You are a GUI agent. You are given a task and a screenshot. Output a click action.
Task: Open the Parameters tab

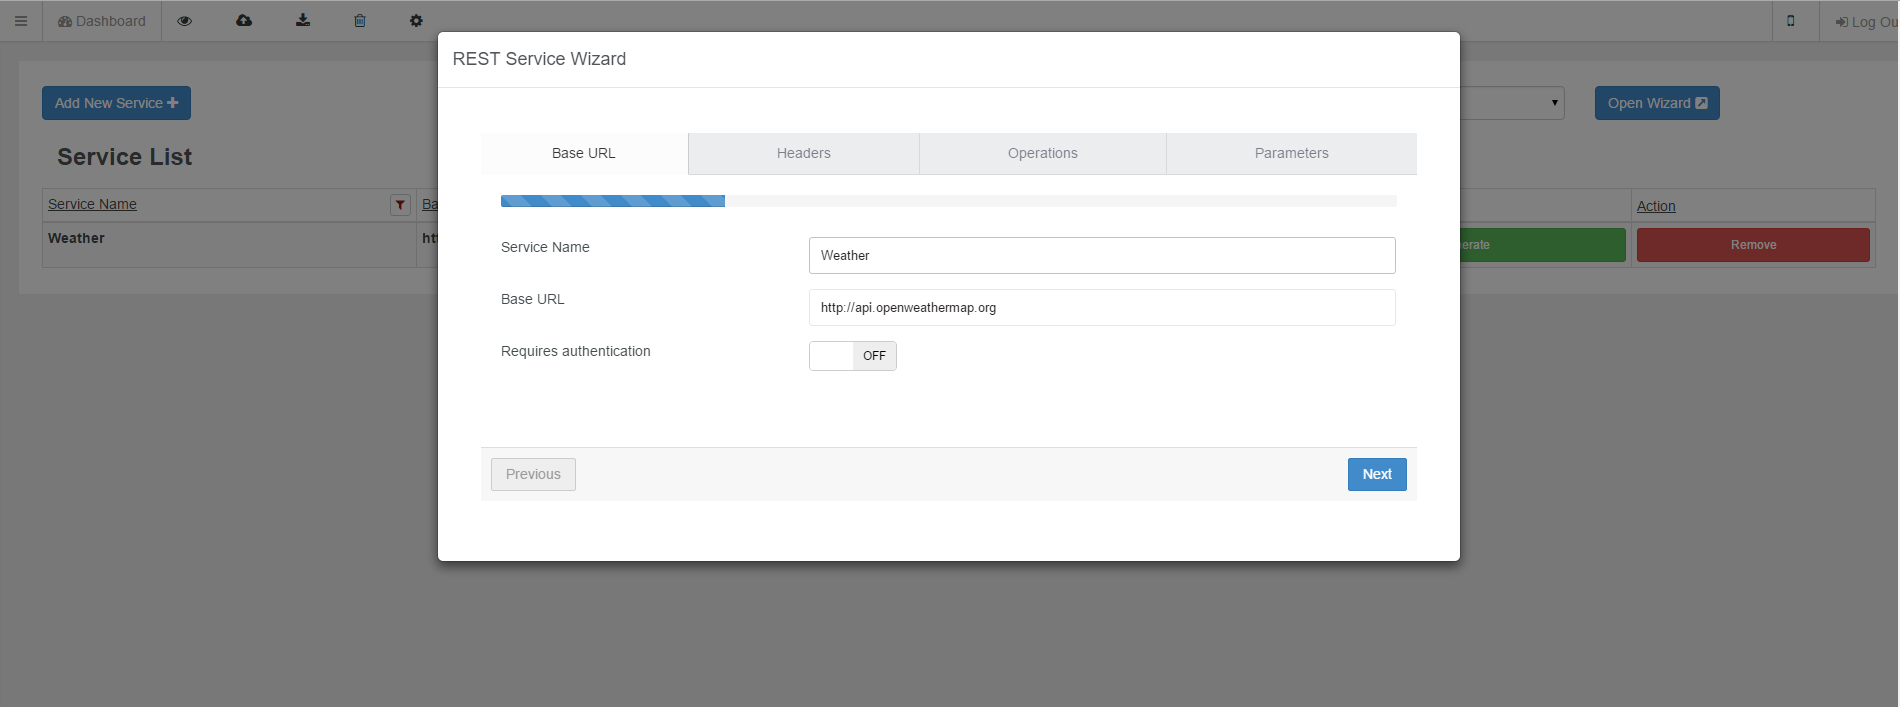[x=1291, y=154]
